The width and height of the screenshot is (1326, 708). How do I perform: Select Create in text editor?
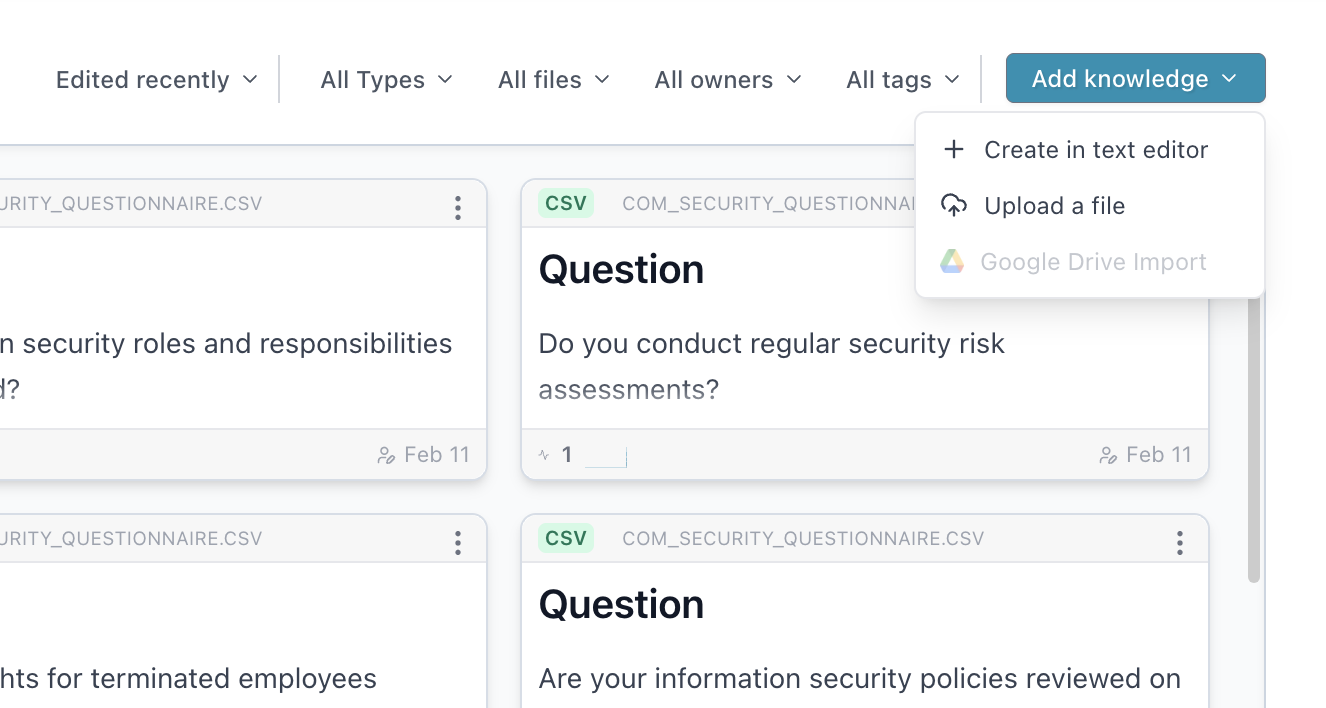click(x=1096, y=149)
